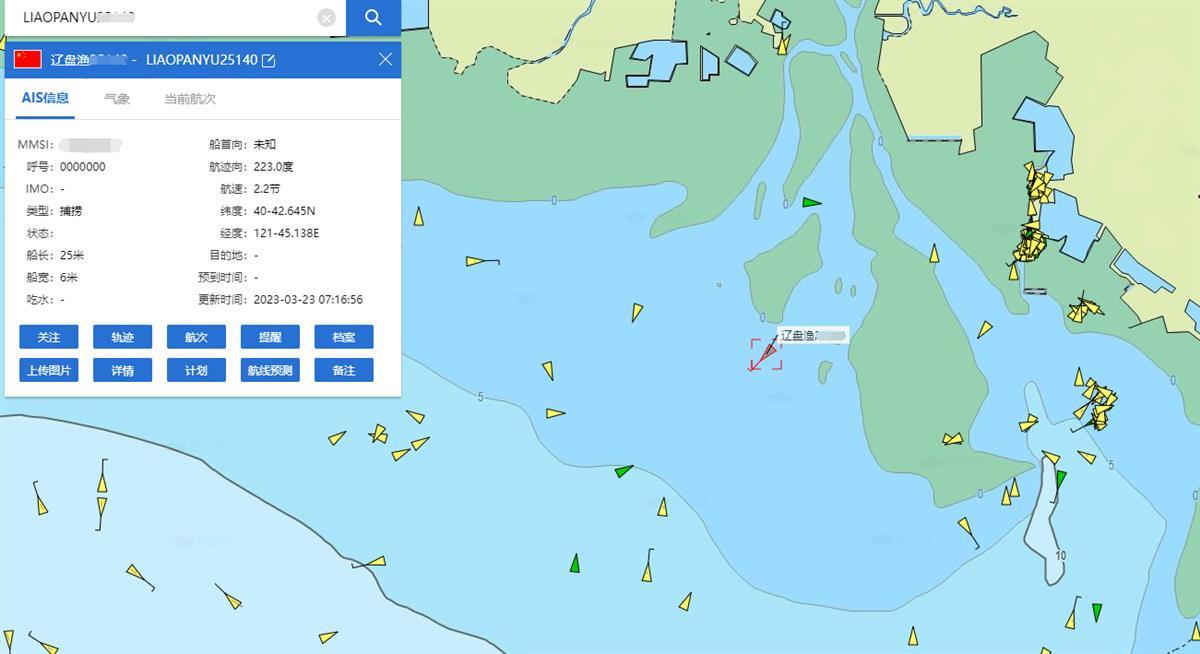
Task: Clear the search text with the X icon
Action: click(326, 18)
